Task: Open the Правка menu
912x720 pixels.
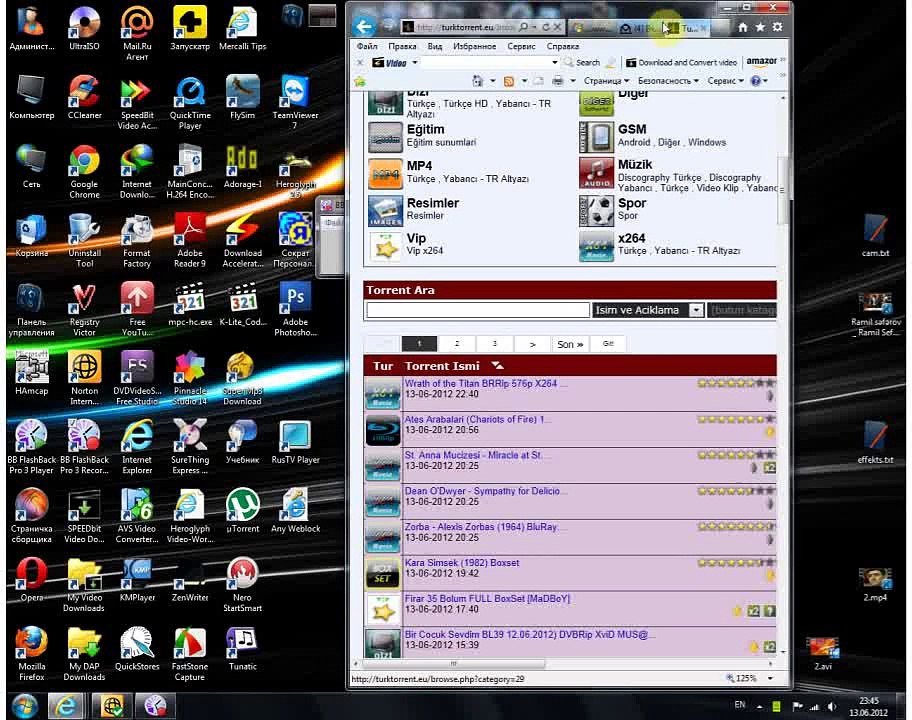Action: tap(402, 46)
